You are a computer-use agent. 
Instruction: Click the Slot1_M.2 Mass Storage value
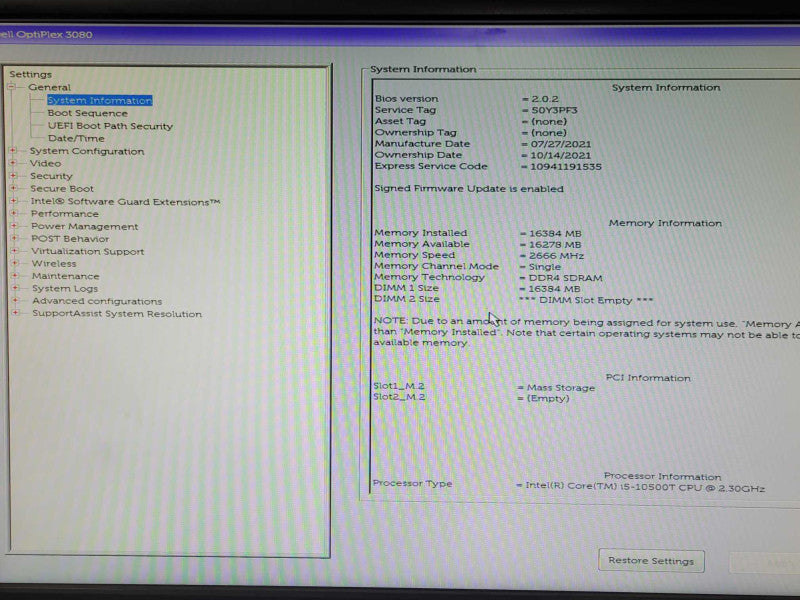pyautogui.click(x=560, y=388)
